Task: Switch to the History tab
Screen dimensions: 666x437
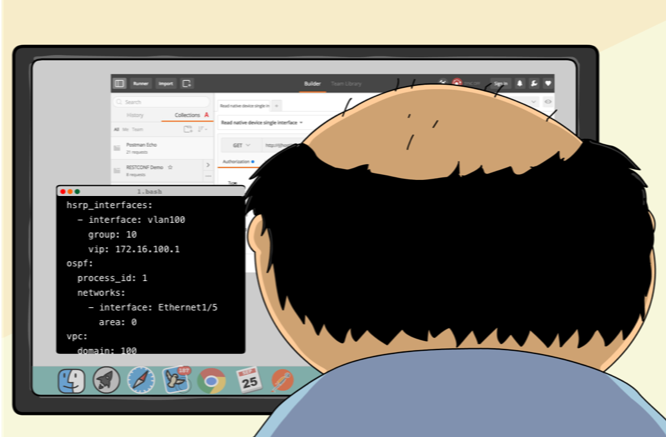Action: 135,115
